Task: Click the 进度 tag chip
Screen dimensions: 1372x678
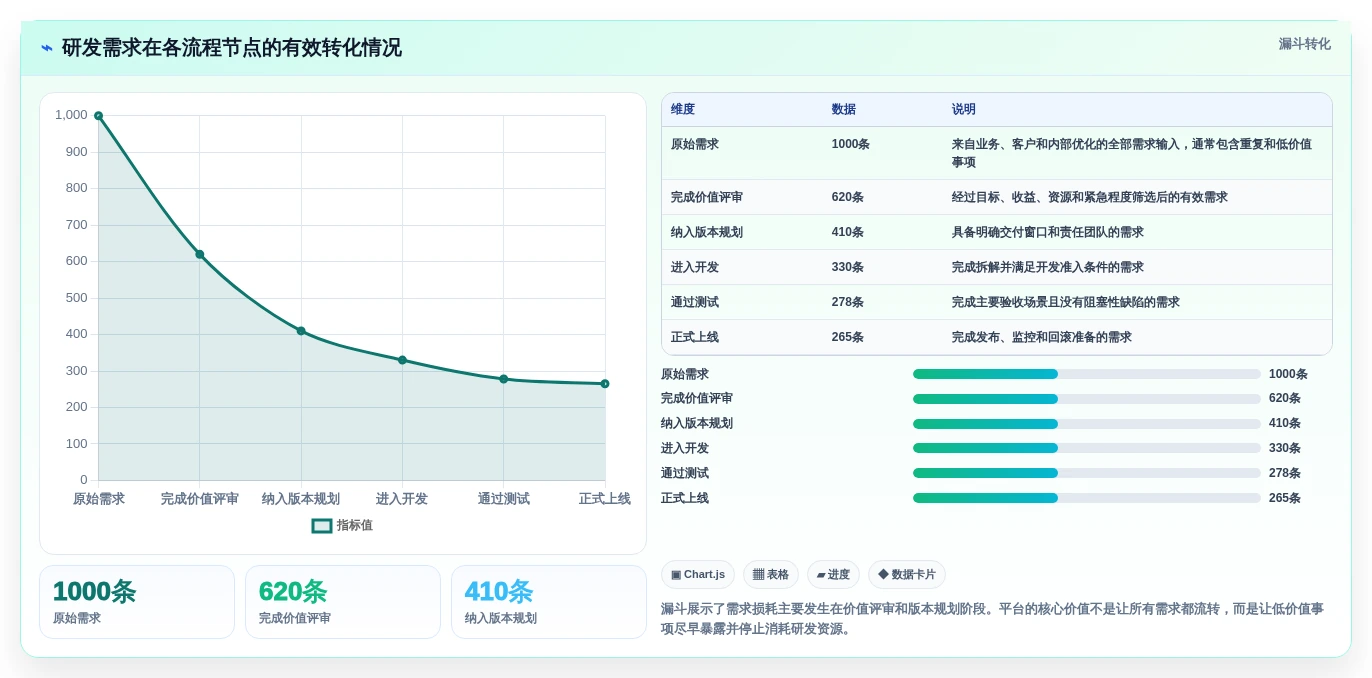Action: click(833, 574)
